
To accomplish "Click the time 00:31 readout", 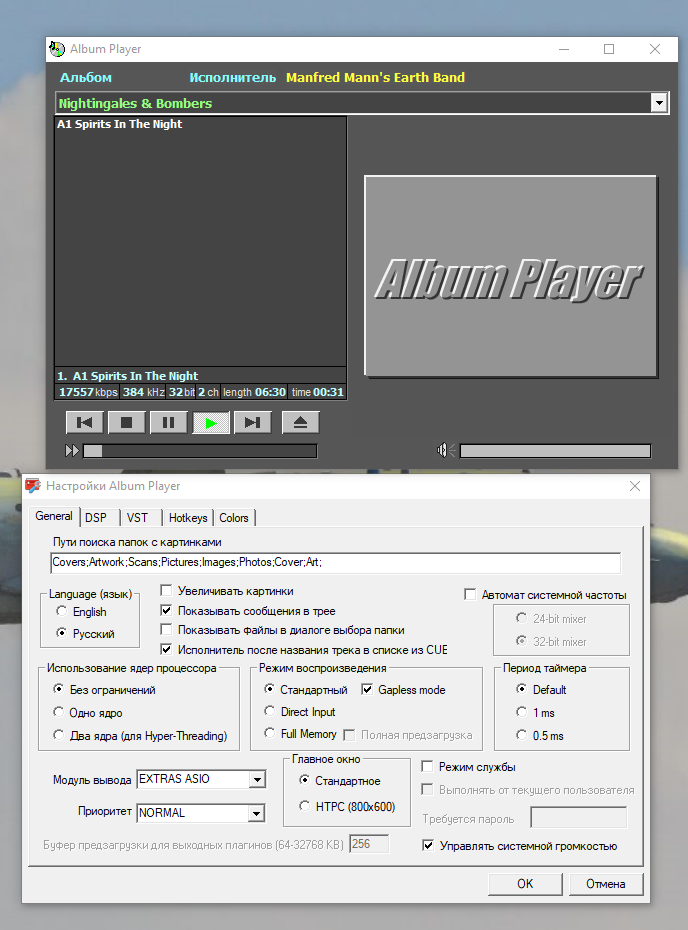I will click(317, 392).
